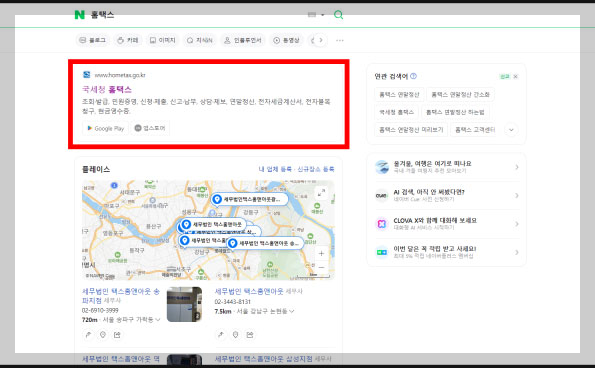Open the CLOVA X와 함께 대화해 보세요 banner
The width and height of the screenshot is (595, 368).
point(446,224)
